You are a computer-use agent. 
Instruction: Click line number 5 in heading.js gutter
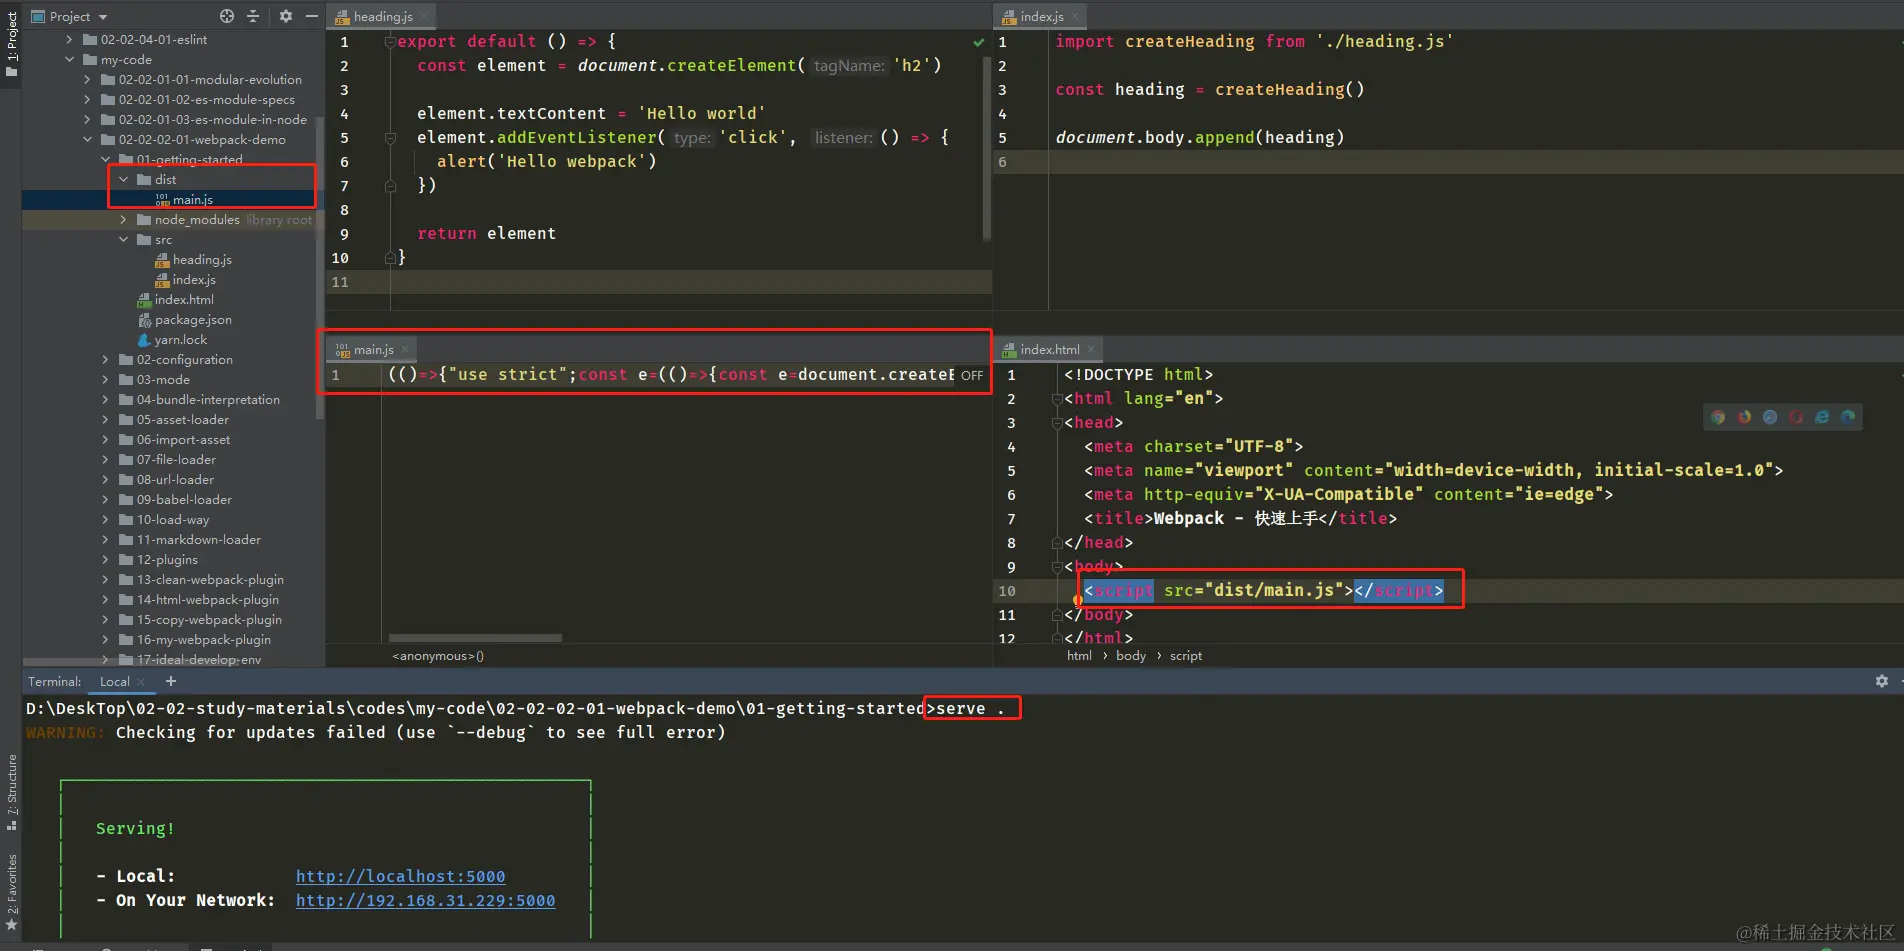(344, 138)
